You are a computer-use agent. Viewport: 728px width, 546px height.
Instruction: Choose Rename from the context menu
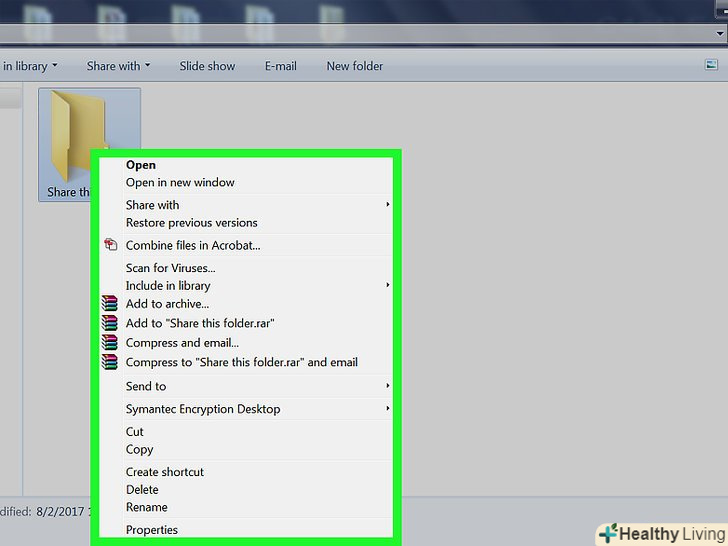246,507
